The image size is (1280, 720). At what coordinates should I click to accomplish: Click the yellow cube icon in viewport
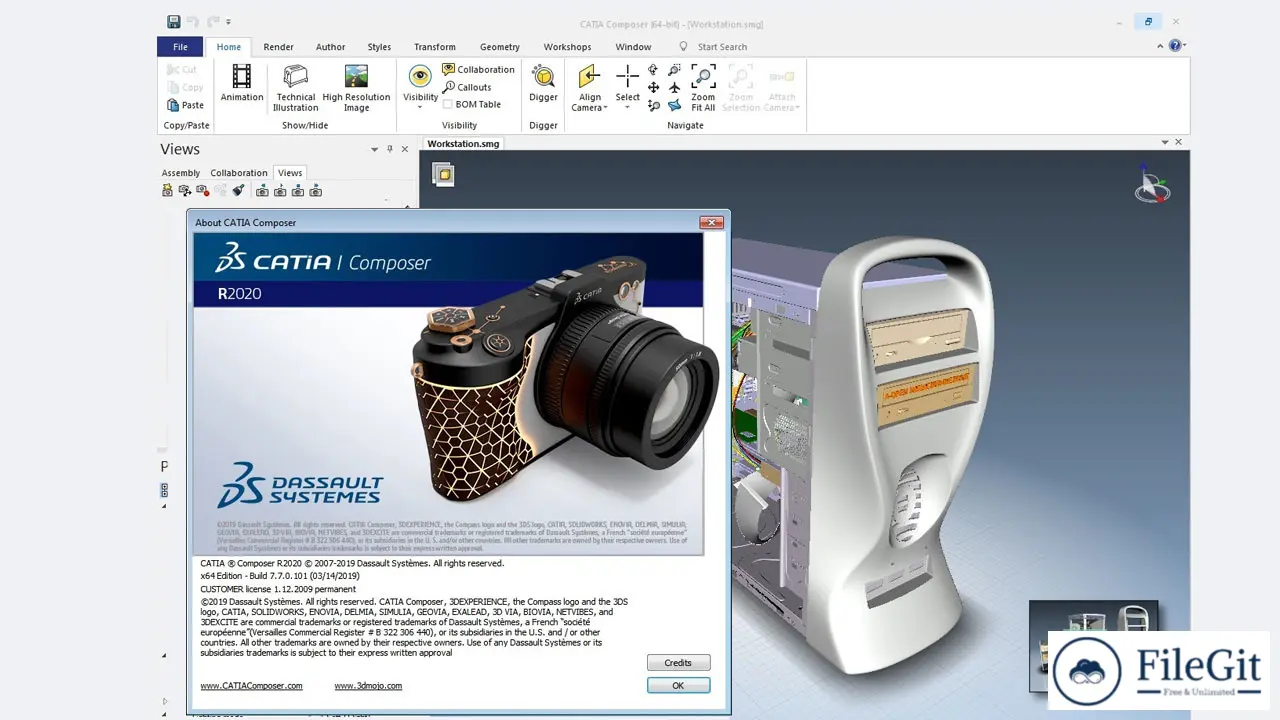point(442,175)
